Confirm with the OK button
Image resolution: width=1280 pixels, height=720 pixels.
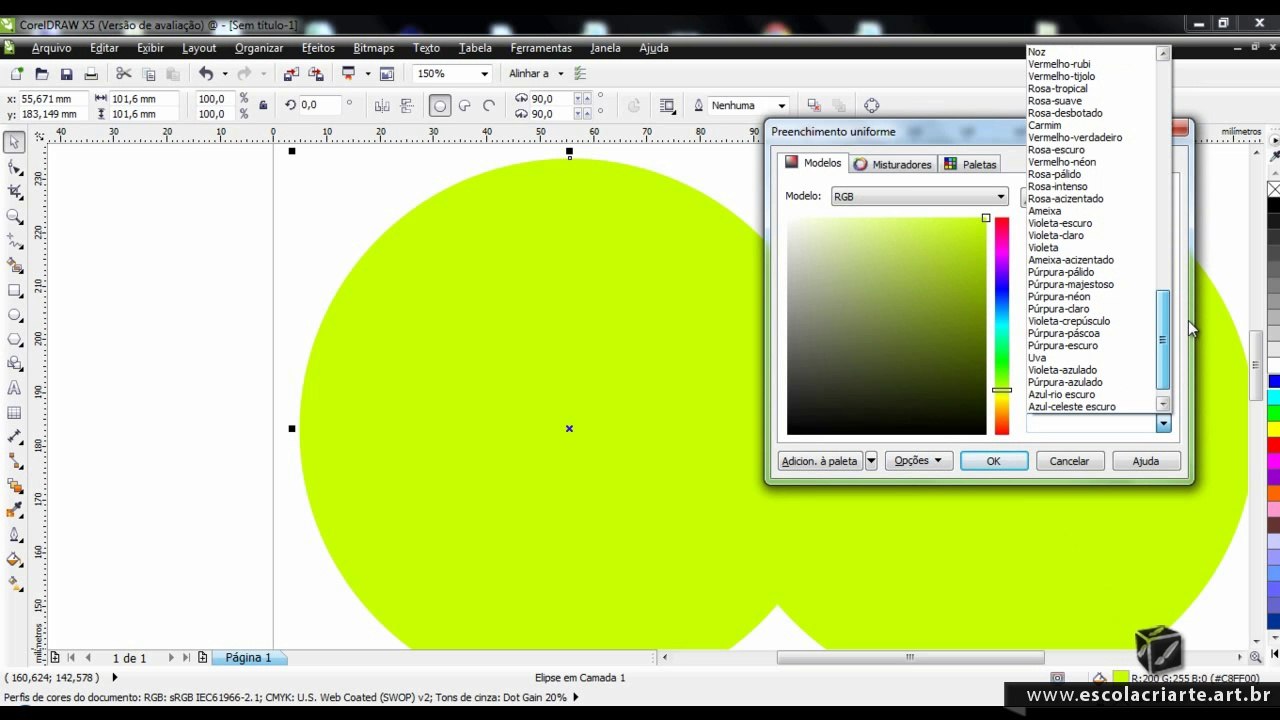tap(993, 461)
